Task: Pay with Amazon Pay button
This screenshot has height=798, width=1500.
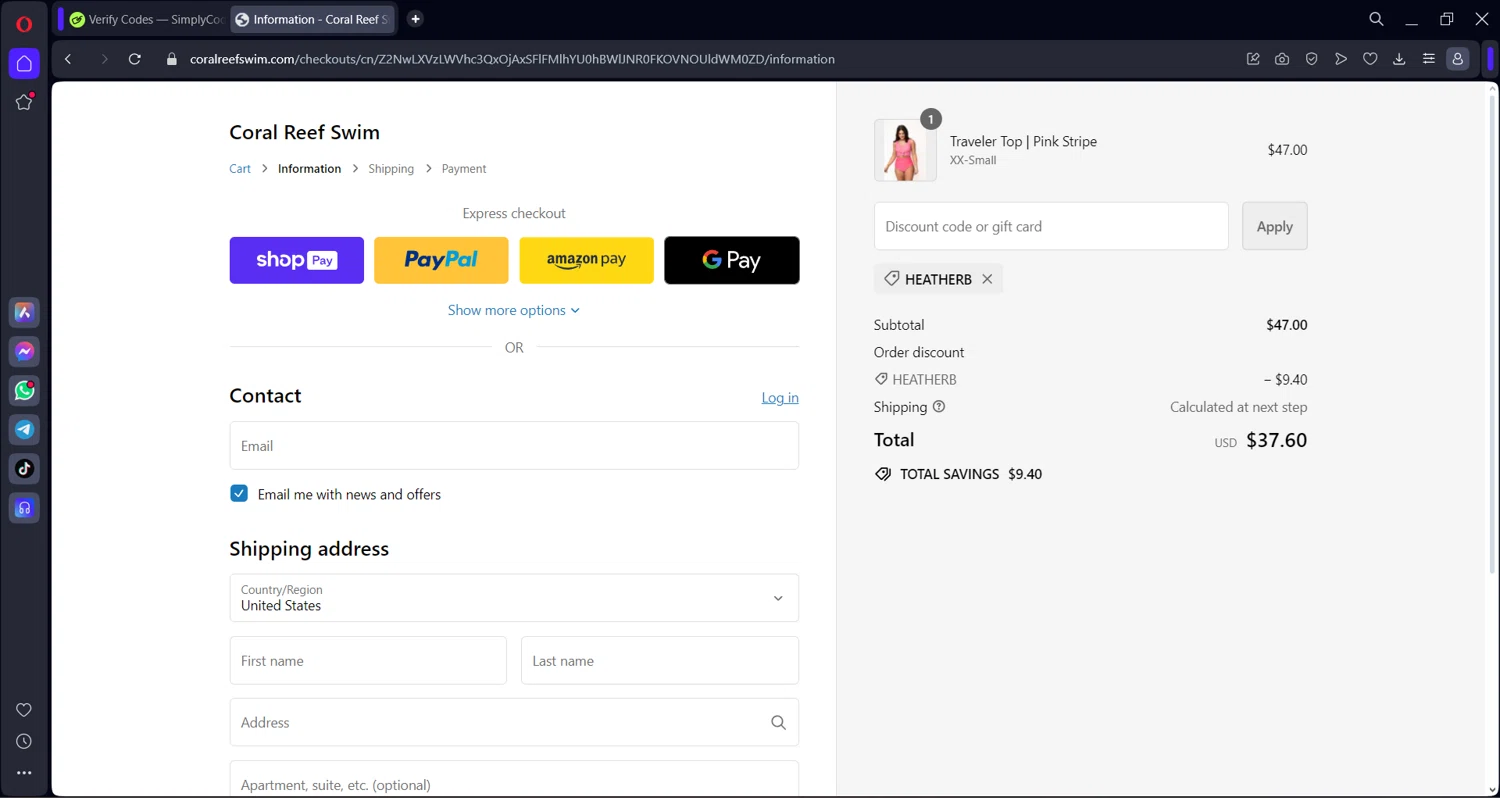Action: point(586,260)
